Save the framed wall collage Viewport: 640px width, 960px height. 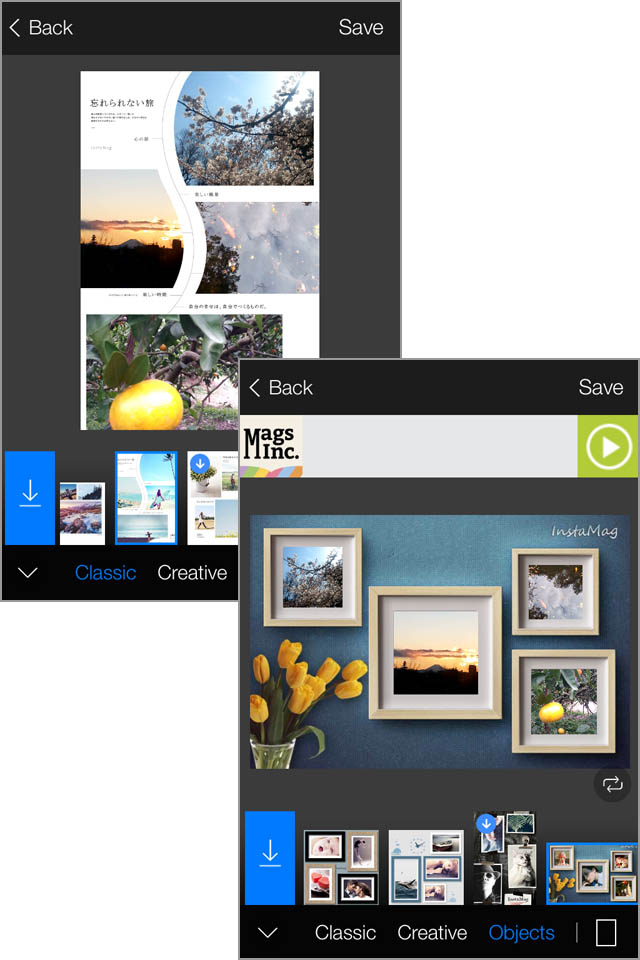click(600, 388)
